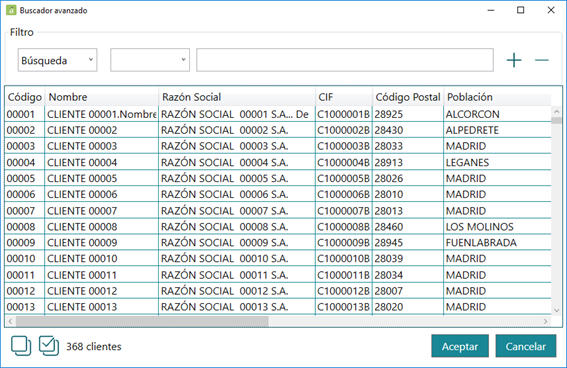Add a filter row with plus icon
567x368 pixels.
coord(514,60)
